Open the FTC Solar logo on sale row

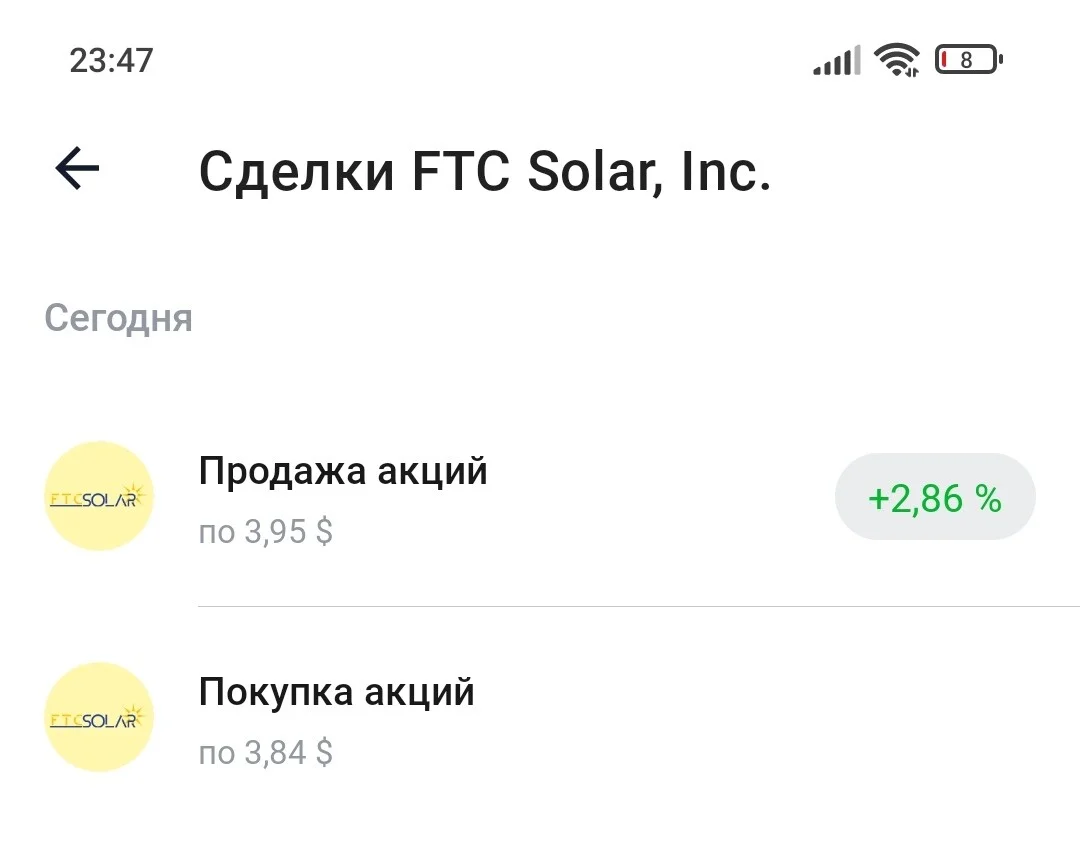[98, 496]
